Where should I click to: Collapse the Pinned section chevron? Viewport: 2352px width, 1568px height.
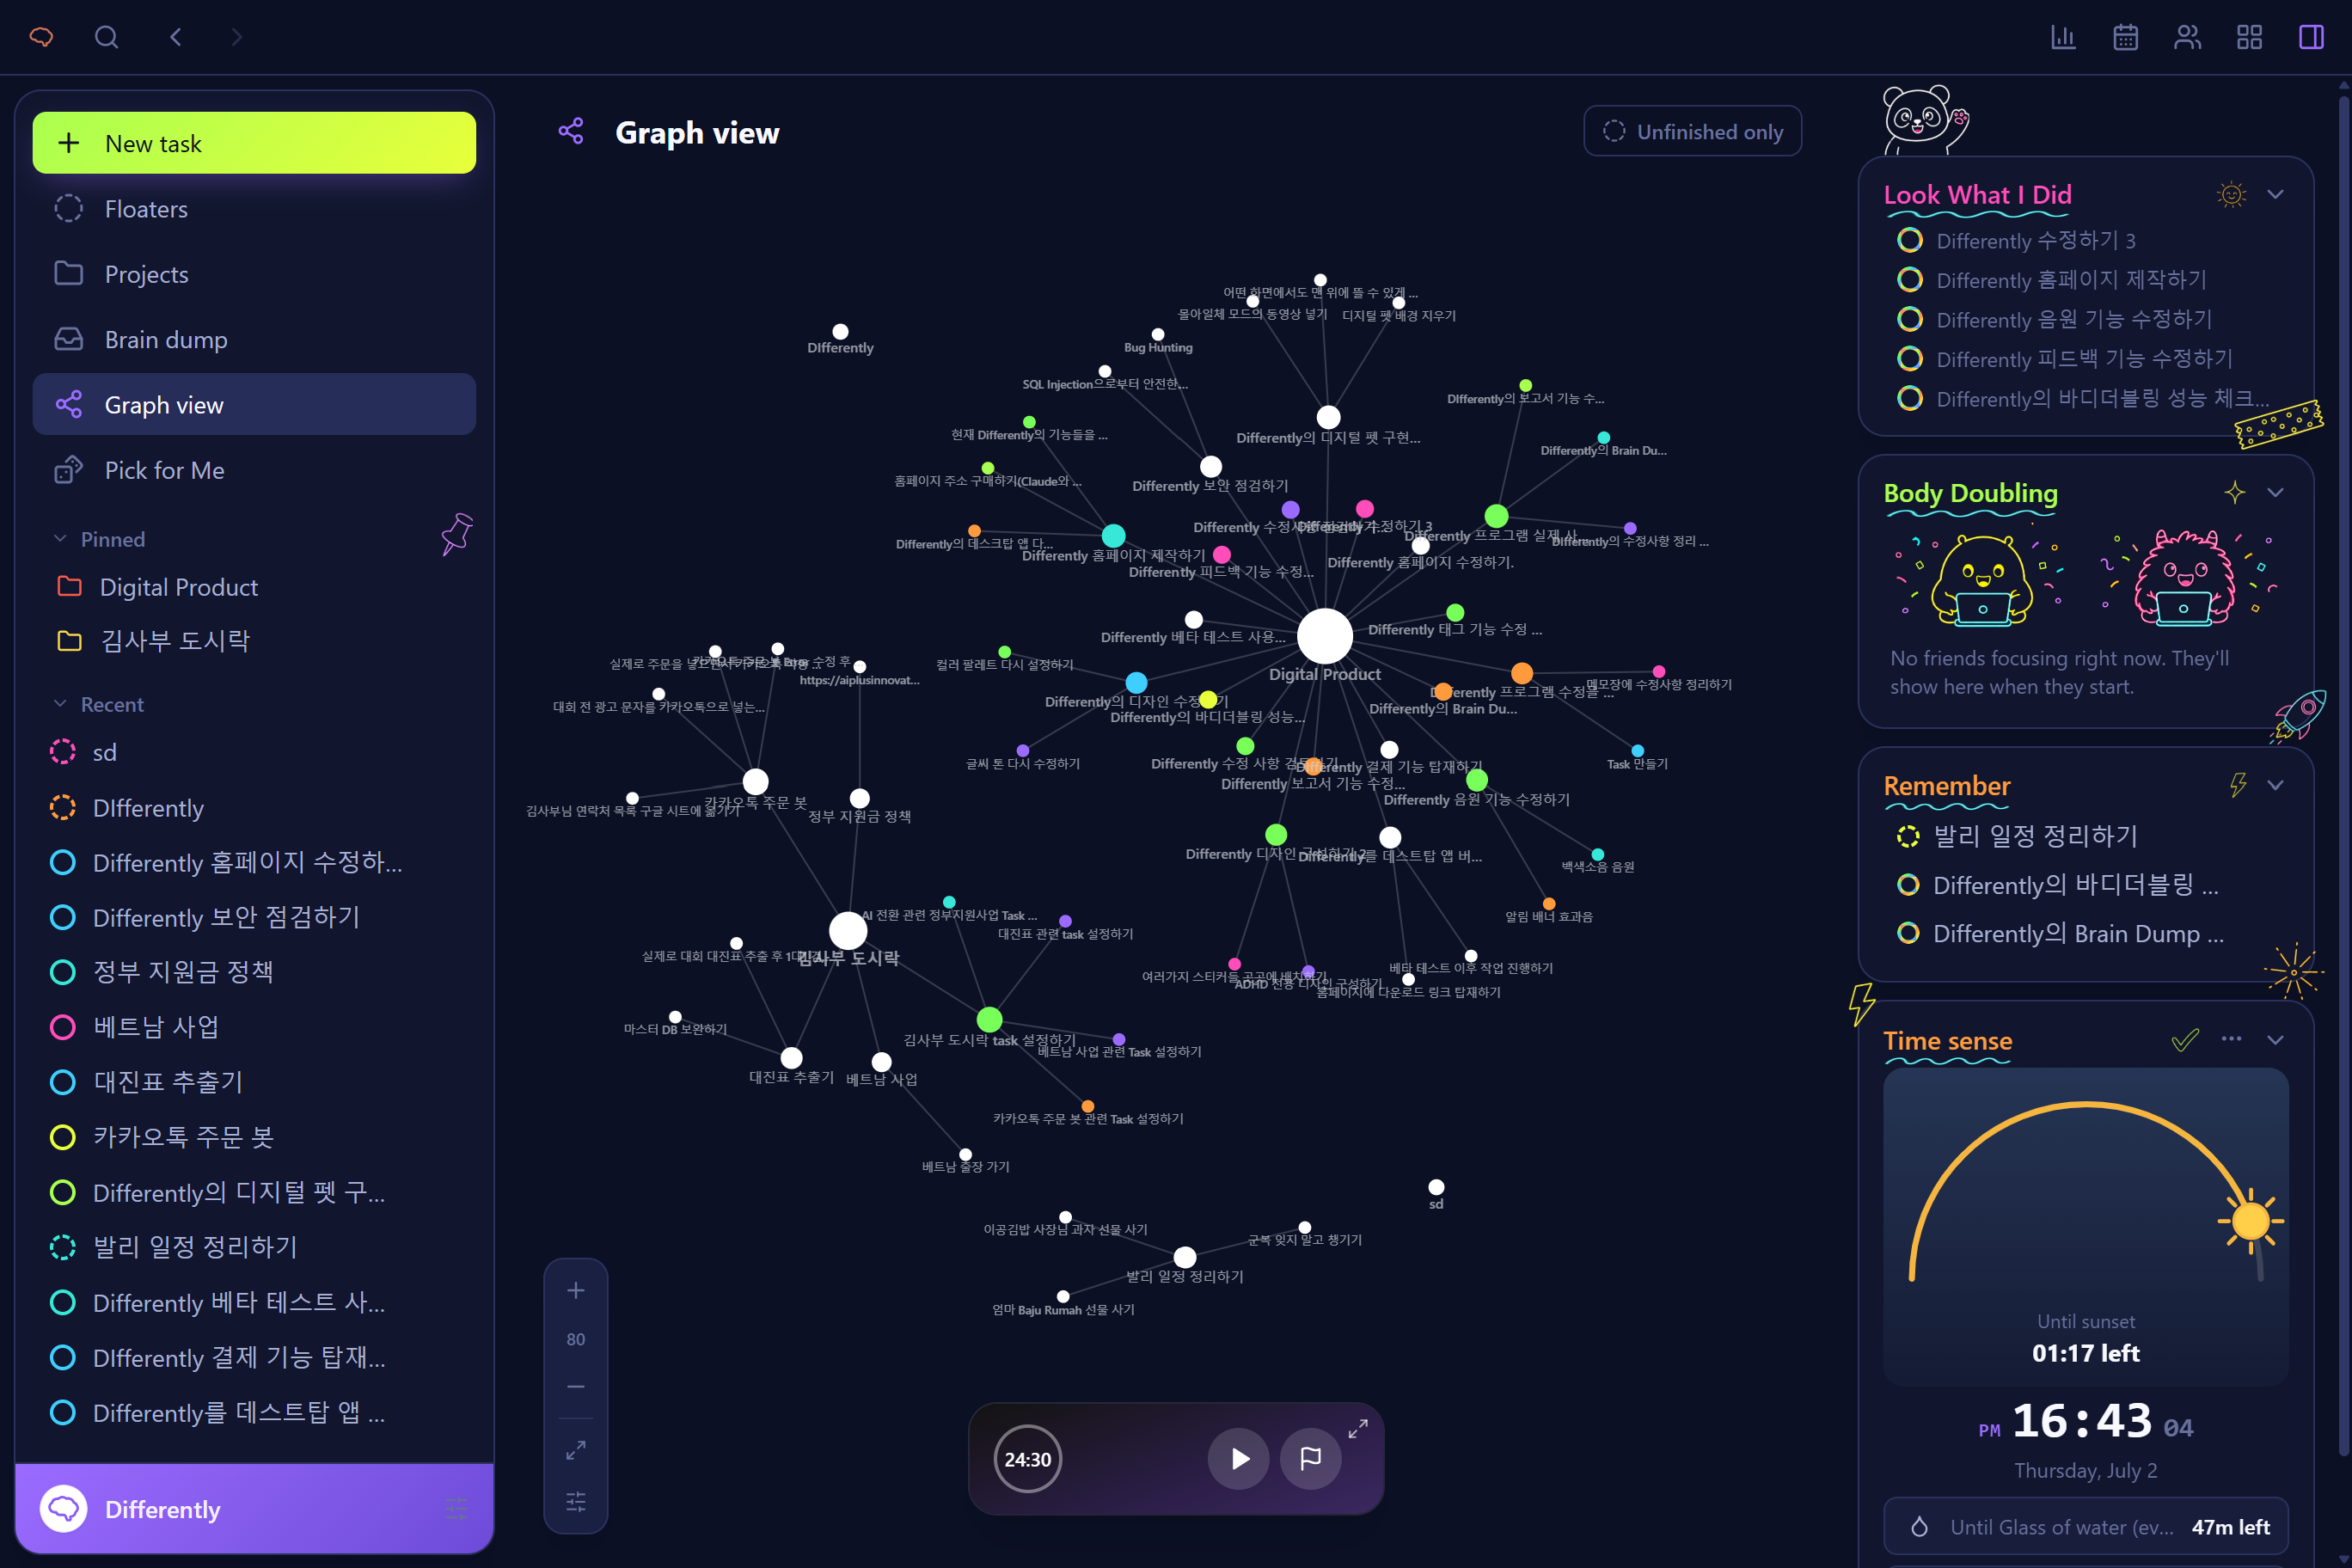(60, 539)
